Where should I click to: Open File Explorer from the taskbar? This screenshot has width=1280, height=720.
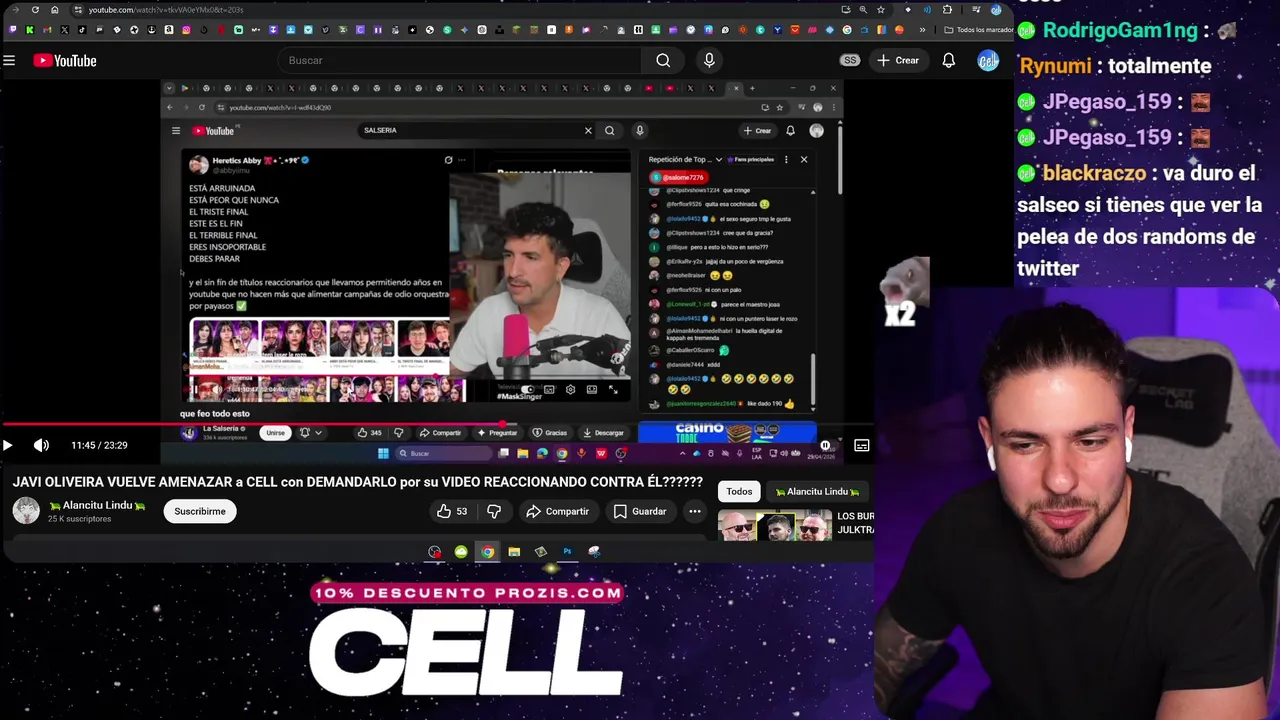pyautogui.click(x=514, y=551)
